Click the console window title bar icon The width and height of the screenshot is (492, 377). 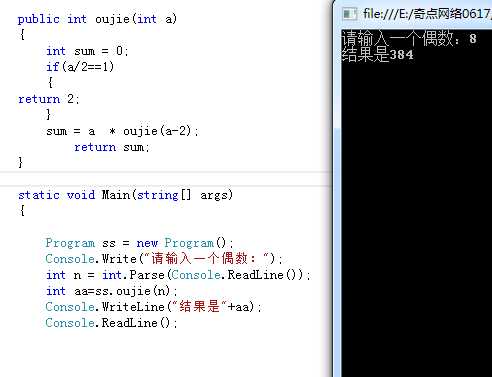coord(350,14)
